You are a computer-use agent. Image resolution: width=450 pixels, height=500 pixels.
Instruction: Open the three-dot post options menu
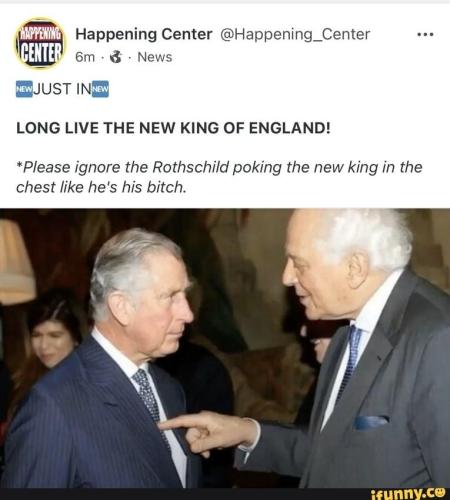coord(425,34)
